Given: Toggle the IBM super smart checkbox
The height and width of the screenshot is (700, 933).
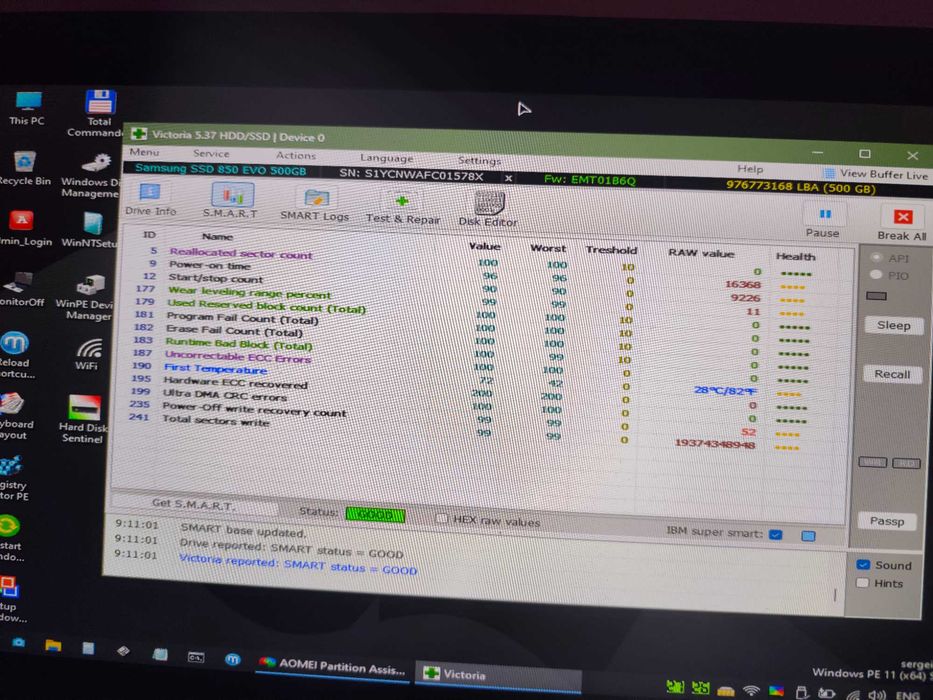Looking at the screenshot, I should [x=775, y=535].
